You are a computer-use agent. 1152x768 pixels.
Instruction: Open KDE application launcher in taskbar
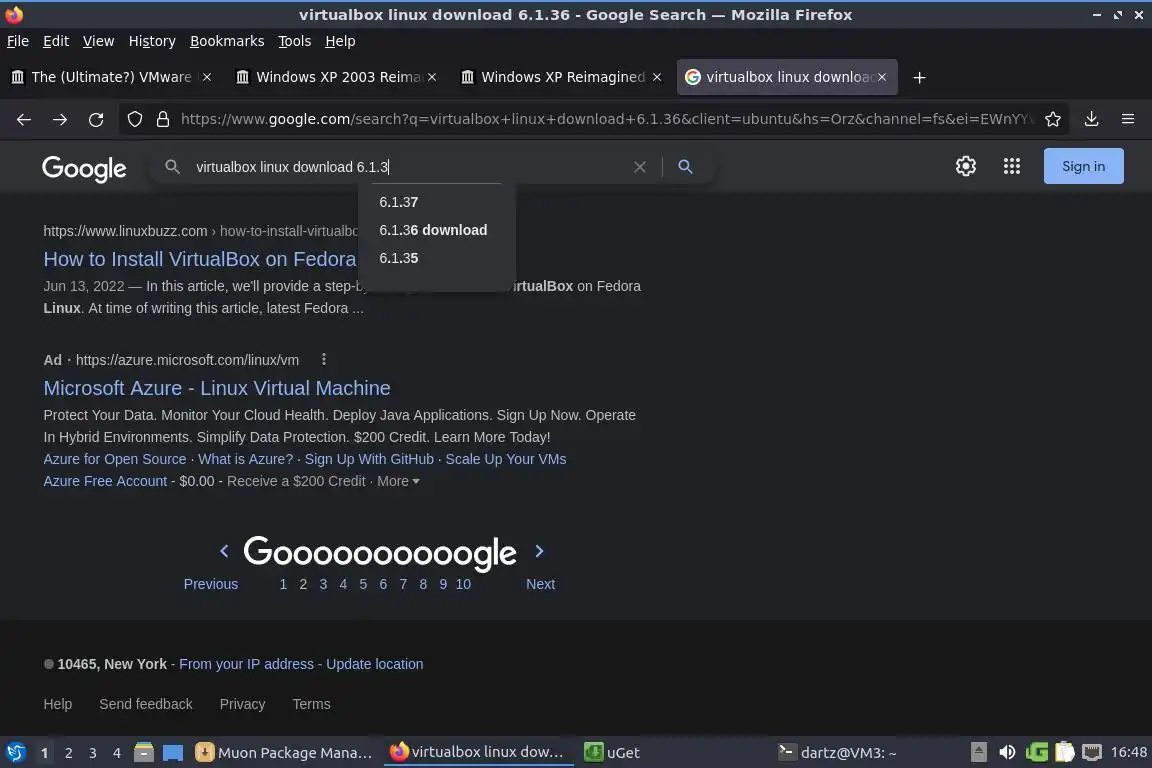(15, 753)
